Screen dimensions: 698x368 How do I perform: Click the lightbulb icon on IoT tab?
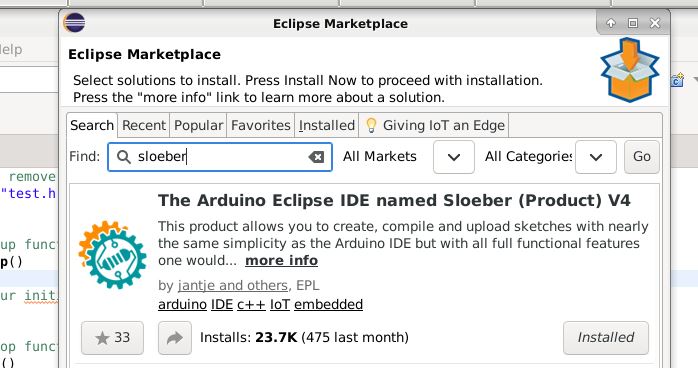coord(371,125)
